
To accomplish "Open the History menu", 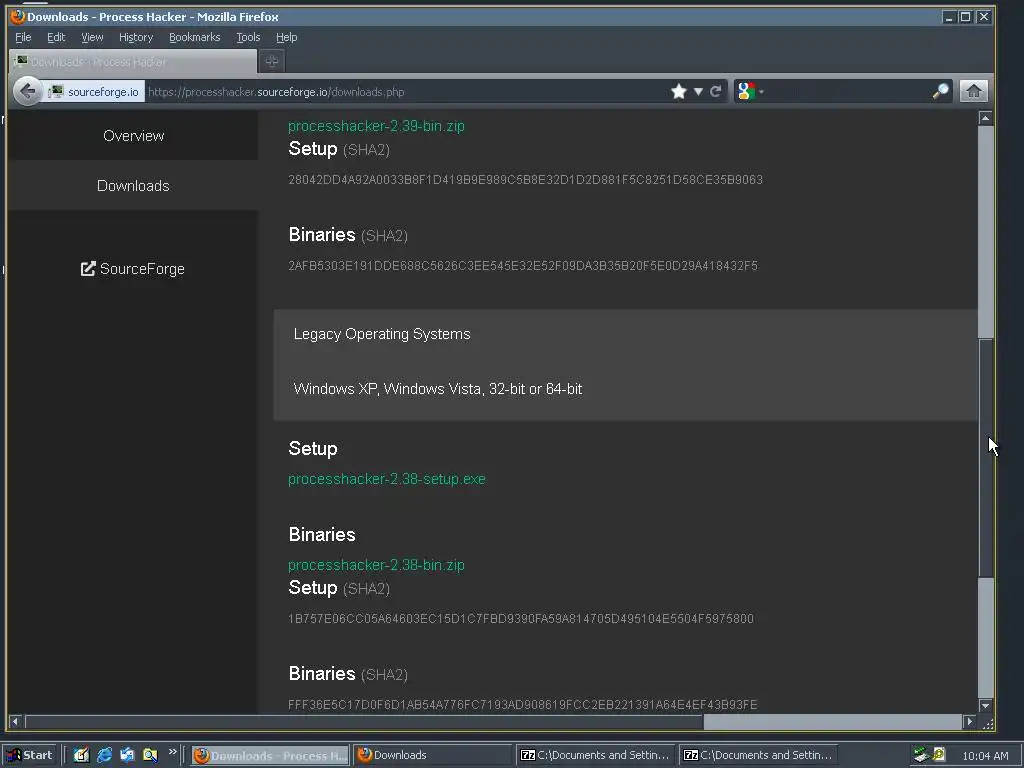I will pos(136,37).
